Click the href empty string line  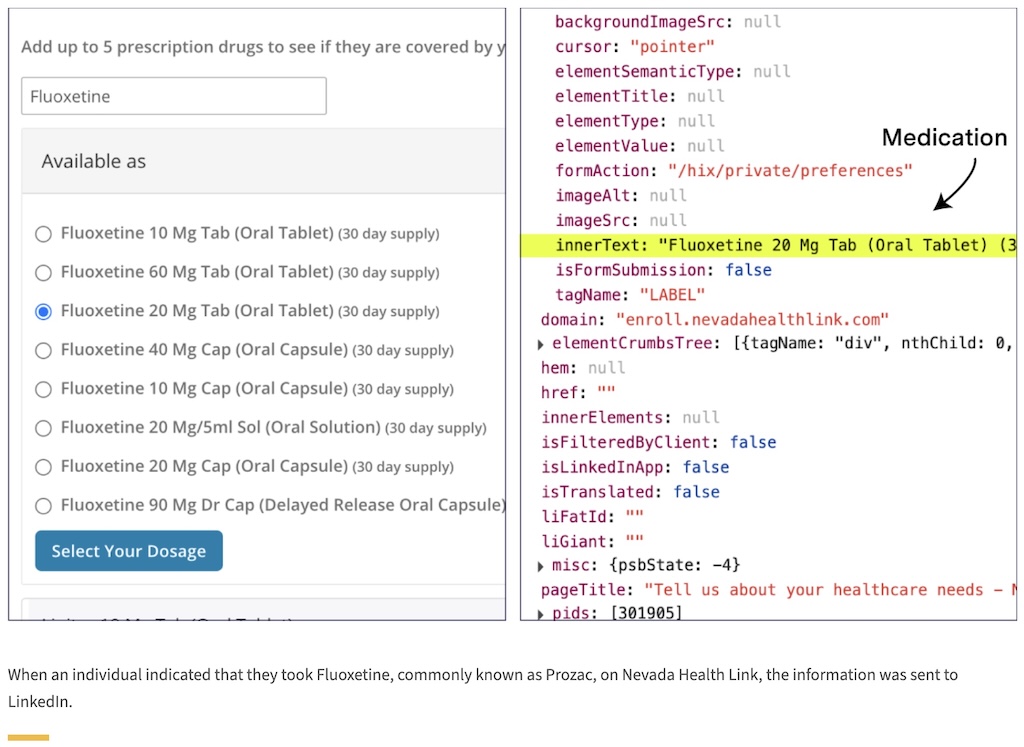[x=578, y=393]
